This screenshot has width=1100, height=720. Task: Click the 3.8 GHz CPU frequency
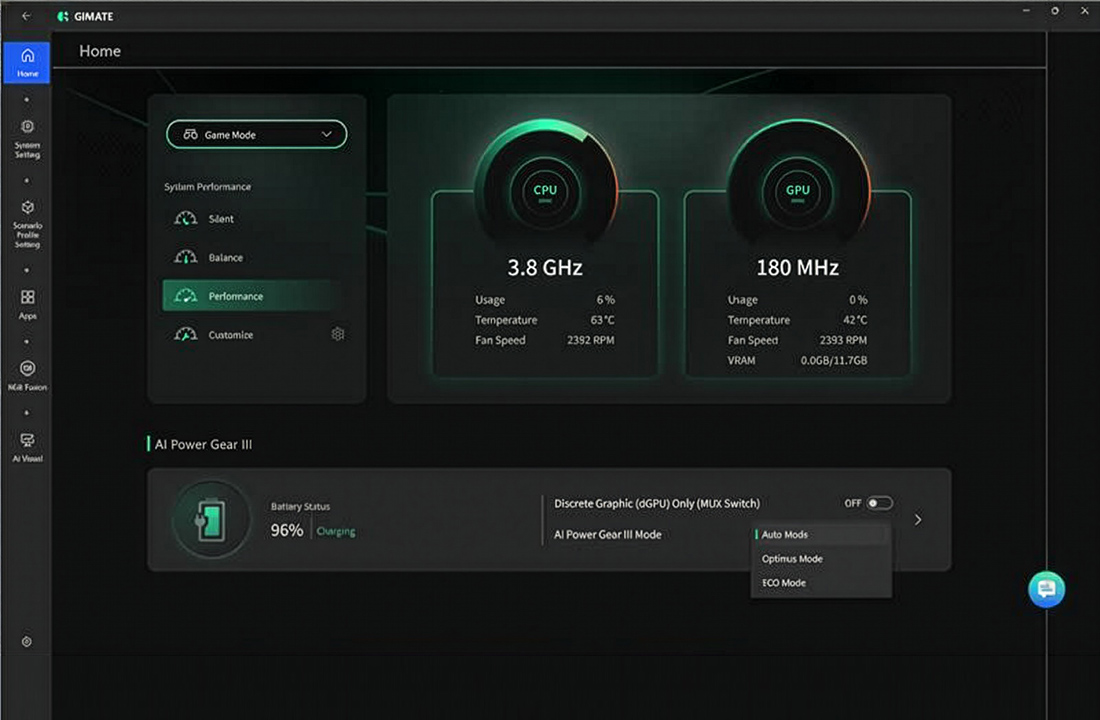545,267
